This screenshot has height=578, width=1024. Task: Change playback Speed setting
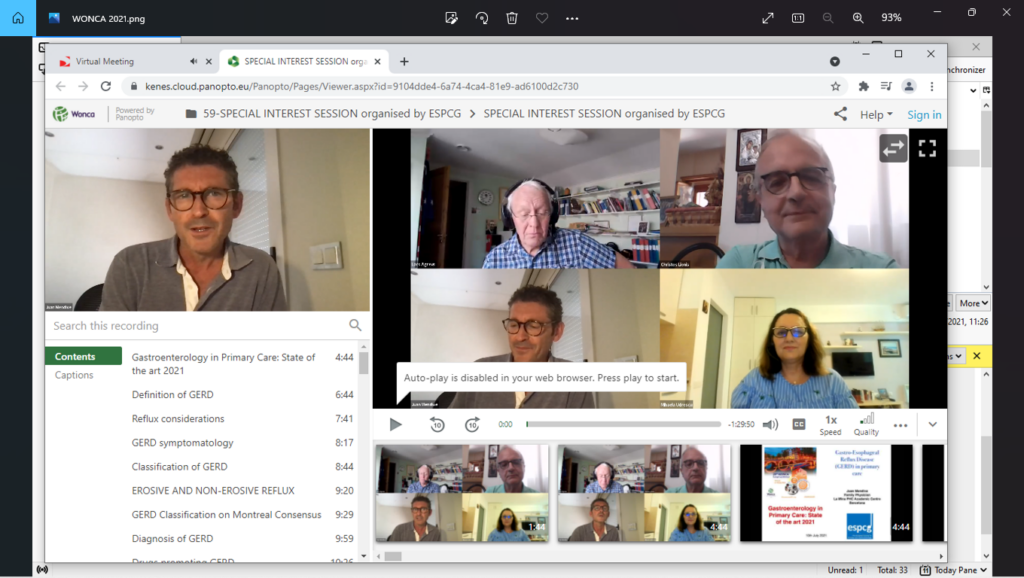(831, 425)
